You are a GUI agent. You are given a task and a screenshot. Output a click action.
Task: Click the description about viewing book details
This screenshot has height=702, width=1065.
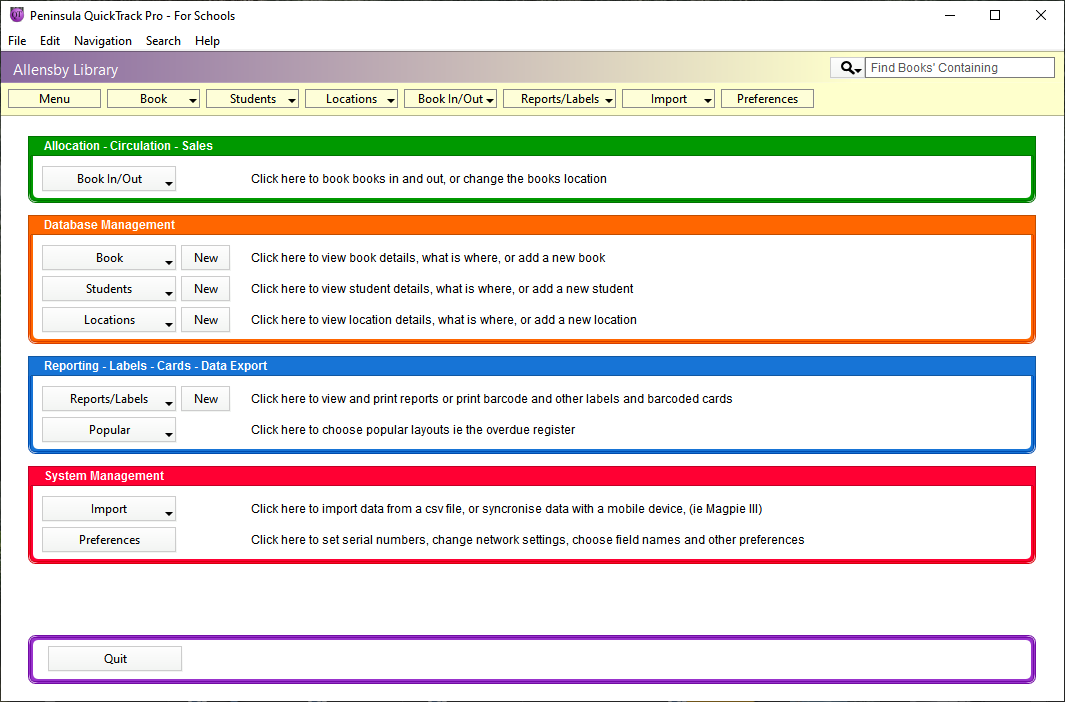pyautogui.click(x=428, y=258)
